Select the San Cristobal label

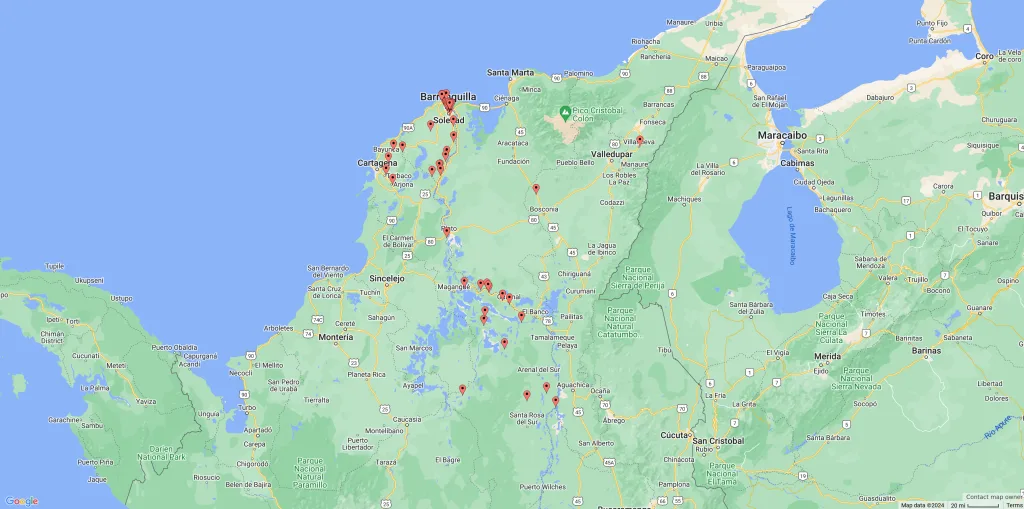[718, 441]
